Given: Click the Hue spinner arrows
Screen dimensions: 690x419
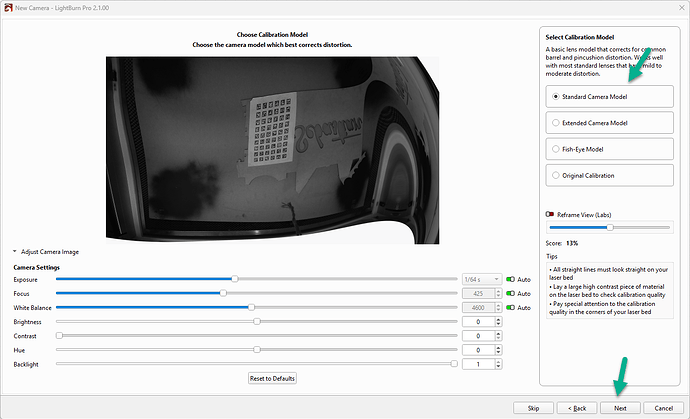Looking at the screenshot, I should [499, 350].
